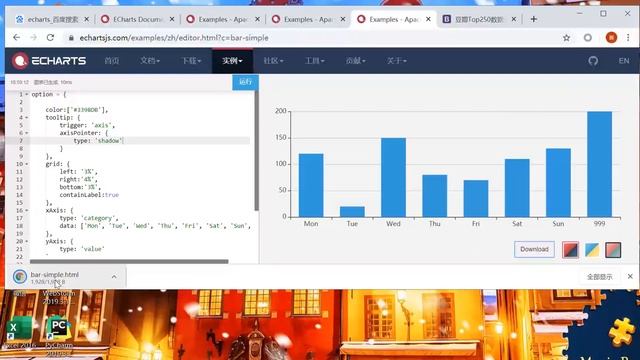Viewport: 640px width, 360px height.
Task: Open the 社区 dropdown menu
Action: [x=273, y=61]
